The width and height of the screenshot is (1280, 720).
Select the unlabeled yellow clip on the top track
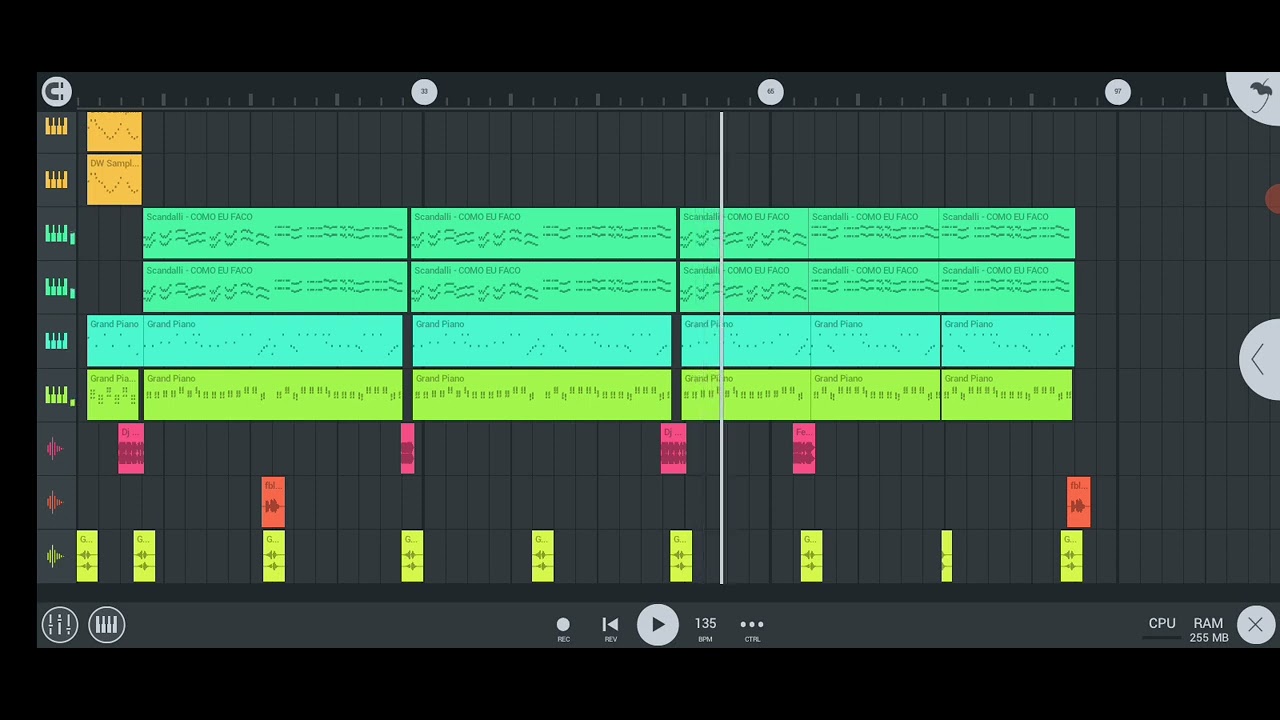[114, 132]
